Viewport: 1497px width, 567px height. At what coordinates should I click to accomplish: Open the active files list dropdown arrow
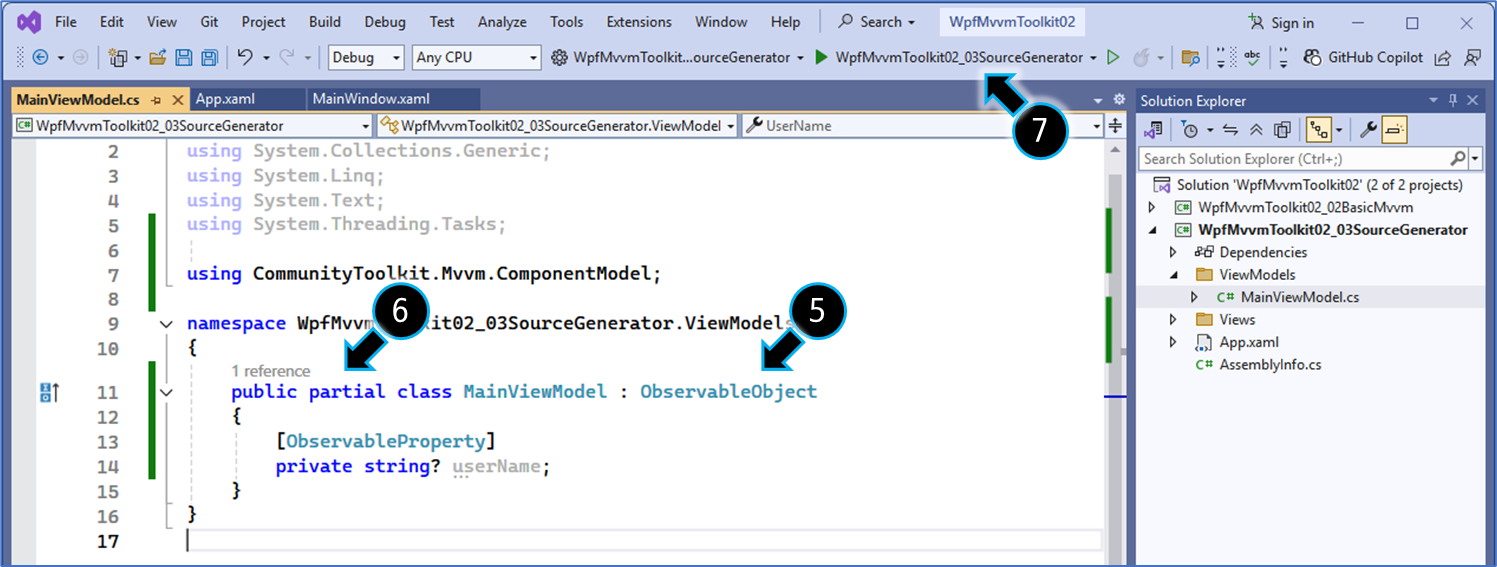point(1098,101)
